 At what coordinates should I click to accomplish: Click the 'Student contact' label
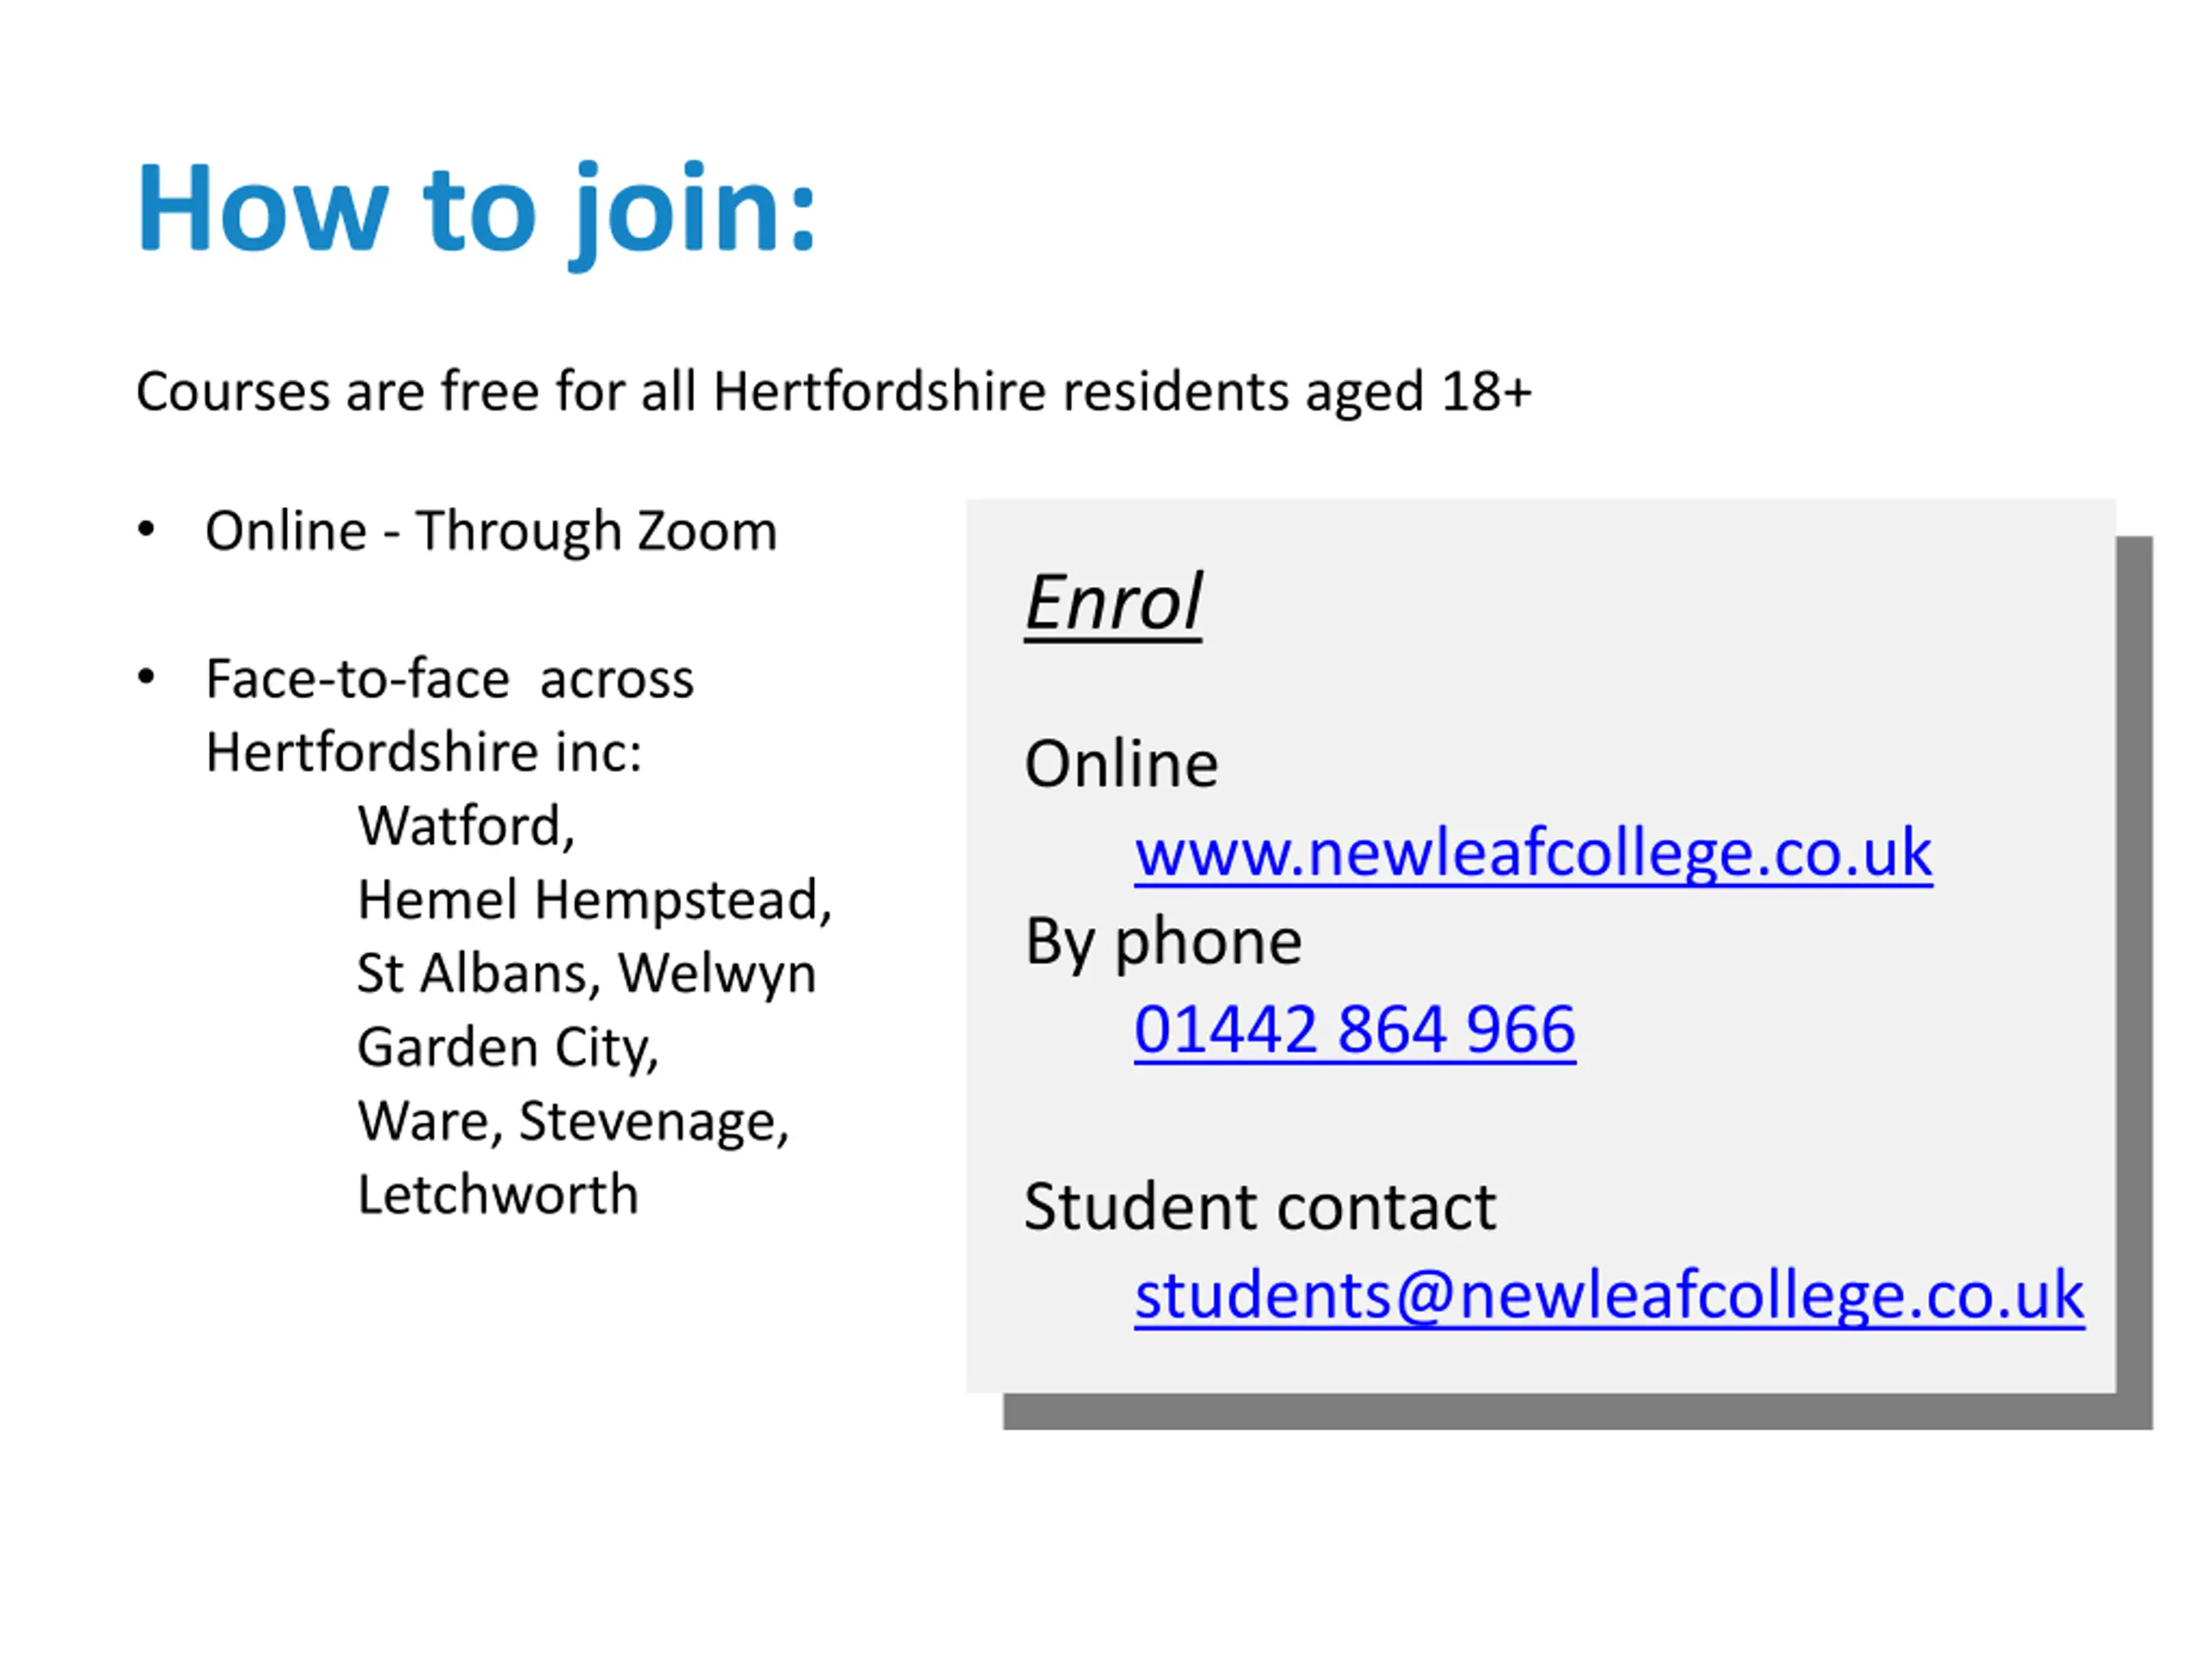1260,1206
